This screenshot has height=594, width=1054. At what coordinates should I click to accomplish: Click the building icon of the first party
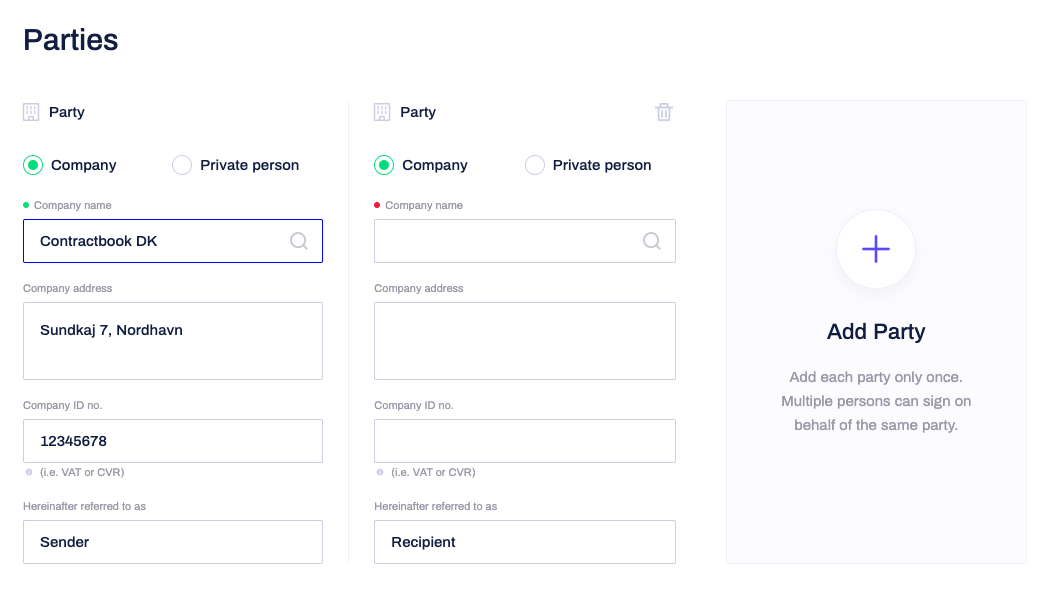[x=31, y=112]
